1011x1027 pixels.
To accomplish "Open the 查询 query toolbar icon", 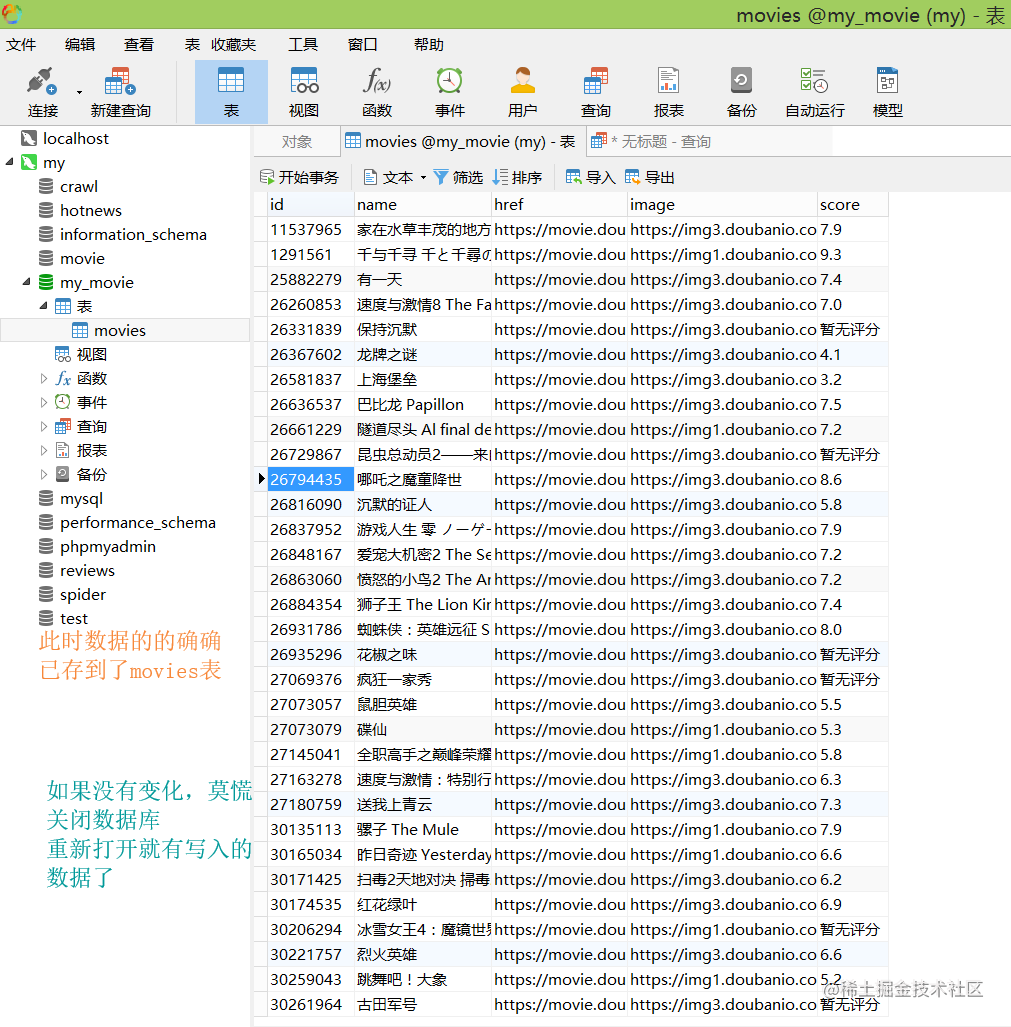I will (x=596, y=92).
